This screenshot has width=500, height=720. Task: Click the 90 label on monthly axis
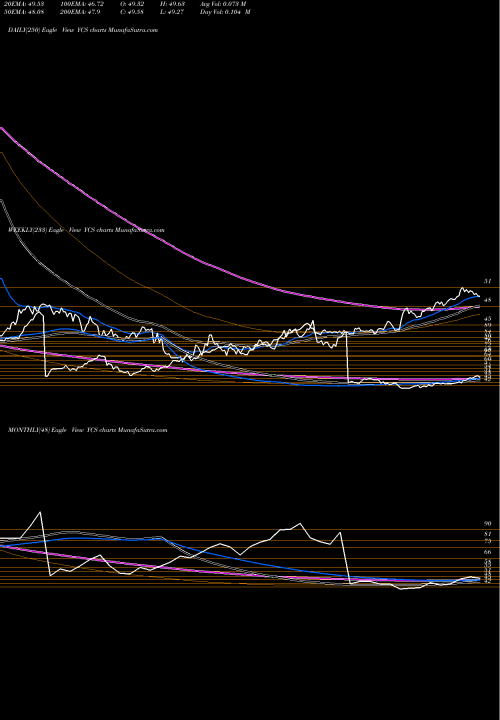pos(488,523)
